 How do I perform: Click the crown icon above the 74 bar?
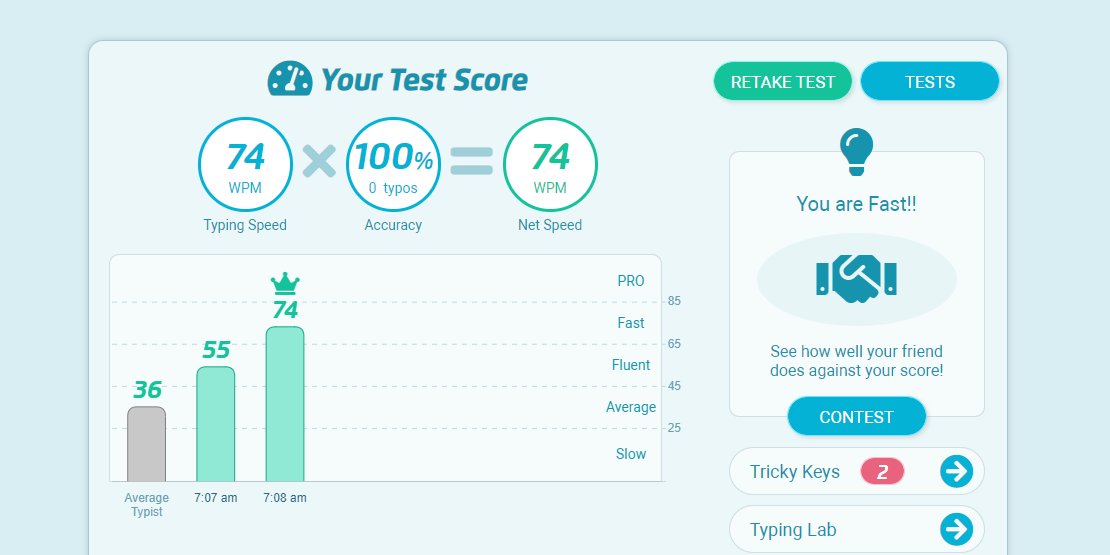point(285,283)
